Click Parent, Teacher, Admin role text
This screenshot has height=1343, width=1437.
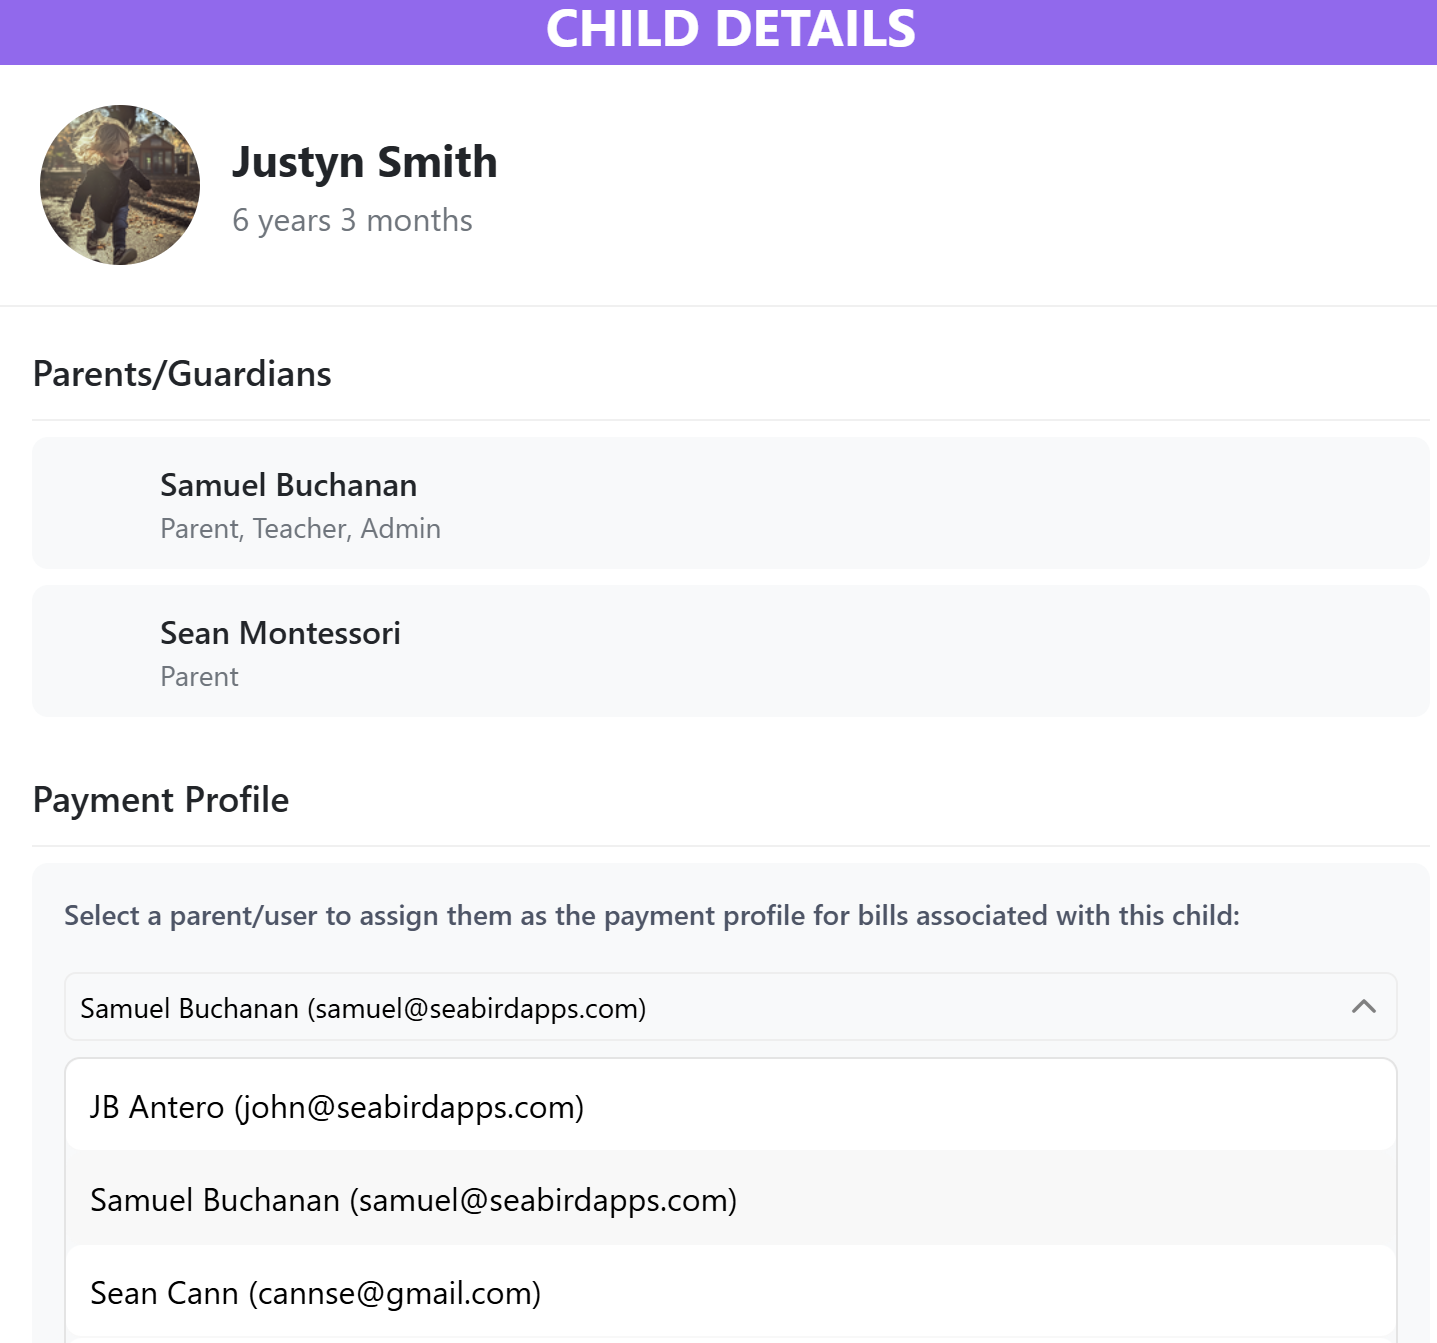point(300,528)
